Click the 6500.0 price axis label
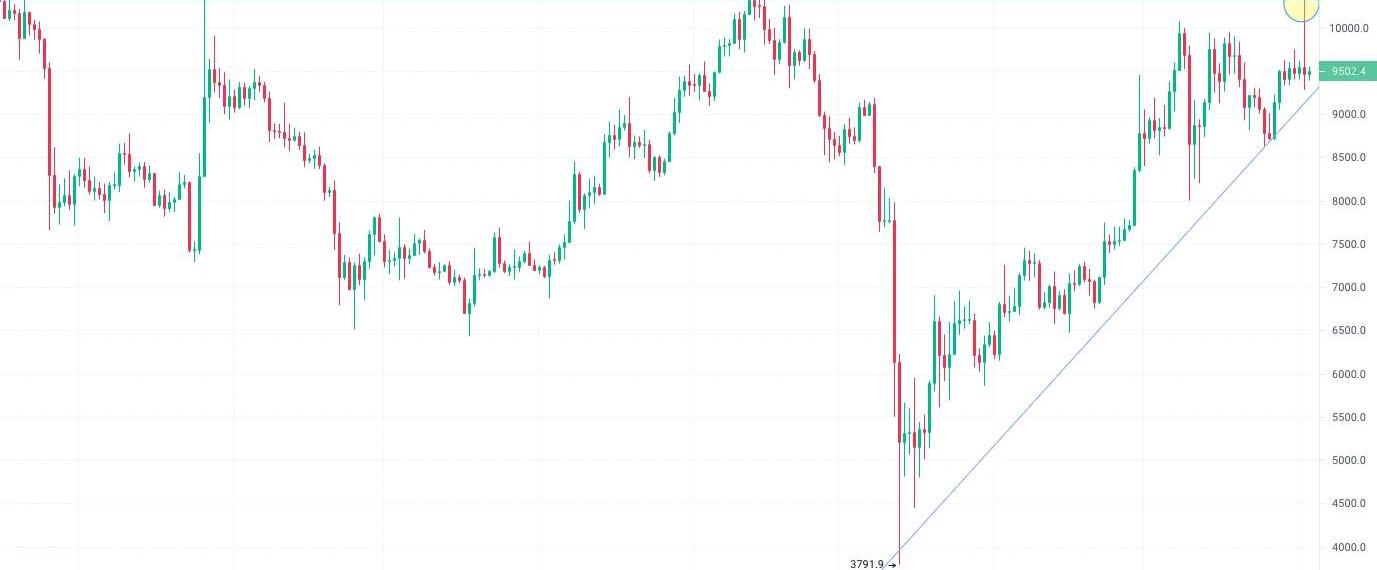 tap(1348, 330)
